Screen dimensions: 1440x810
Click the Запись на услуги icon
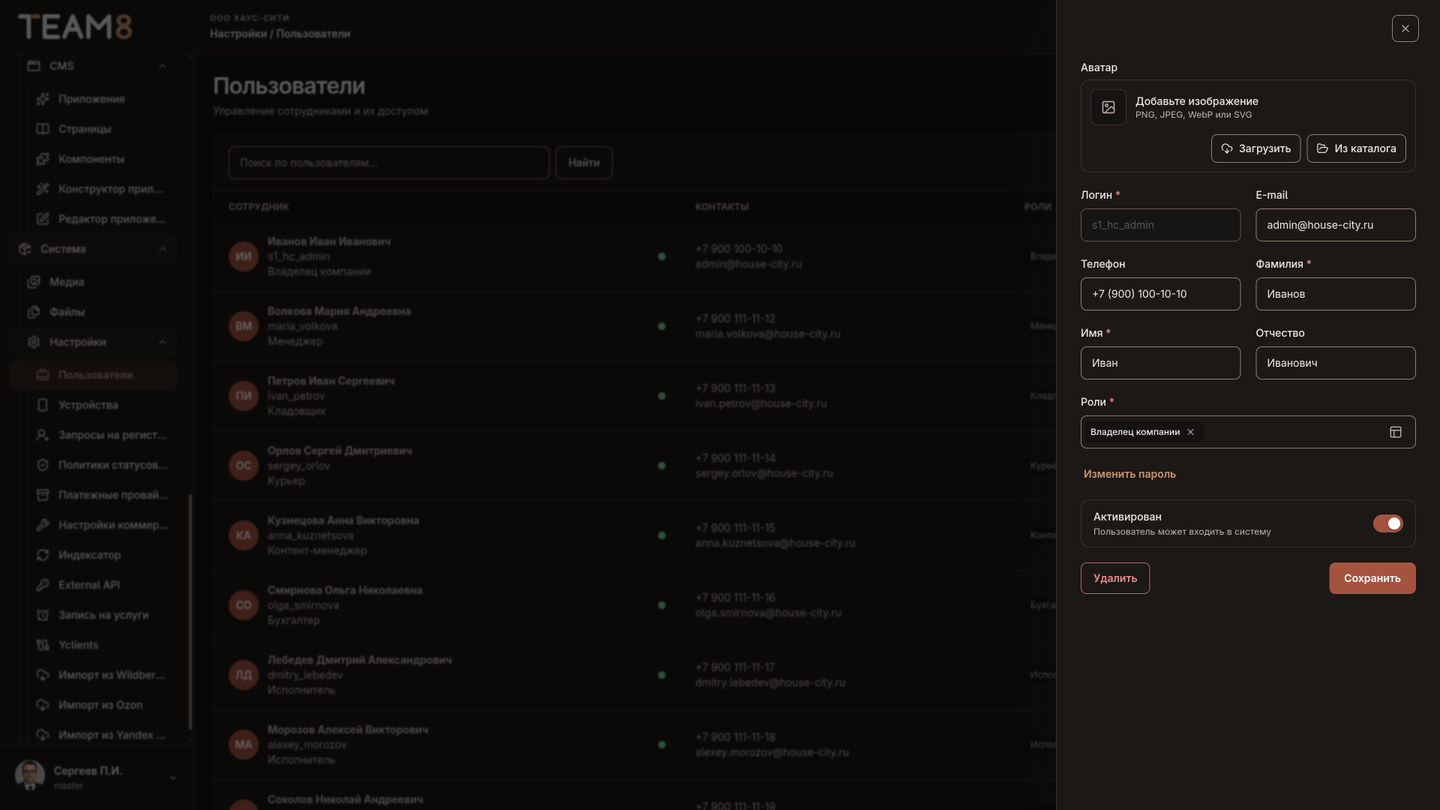pyautogui.click(x=42, y=615)
